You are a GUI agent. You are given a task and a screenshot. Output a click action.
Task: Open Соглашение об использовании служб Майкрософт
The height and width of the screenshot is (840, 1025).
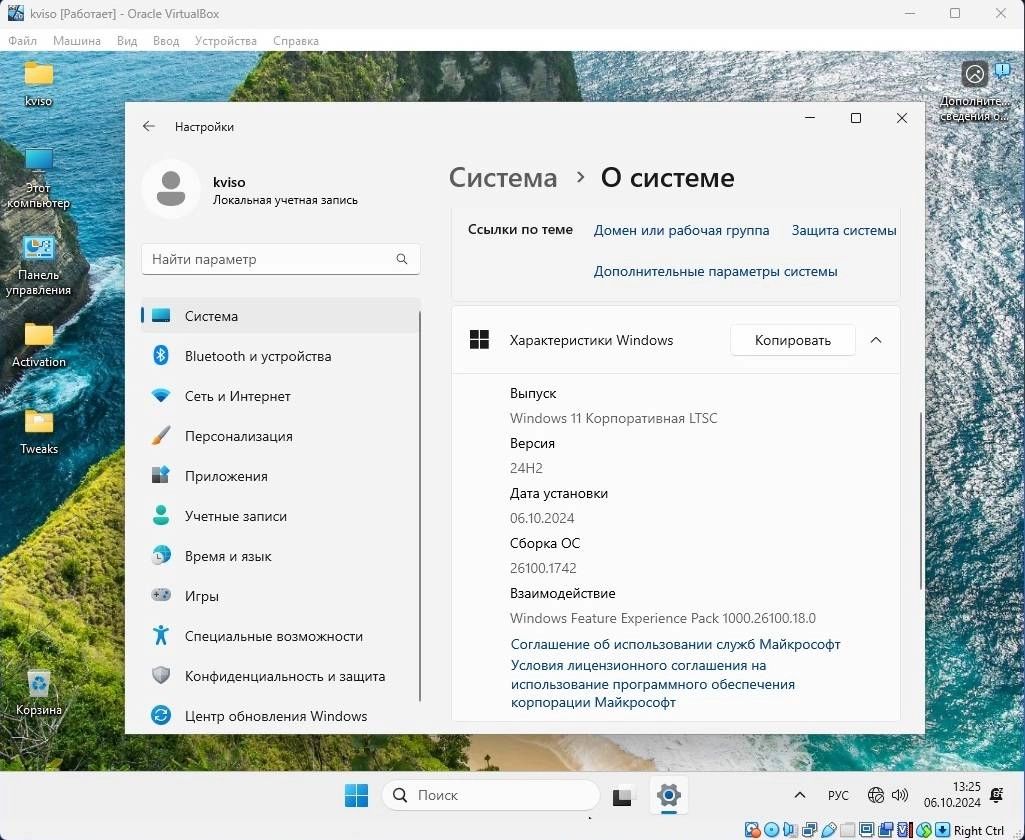(x=675, y=644)
